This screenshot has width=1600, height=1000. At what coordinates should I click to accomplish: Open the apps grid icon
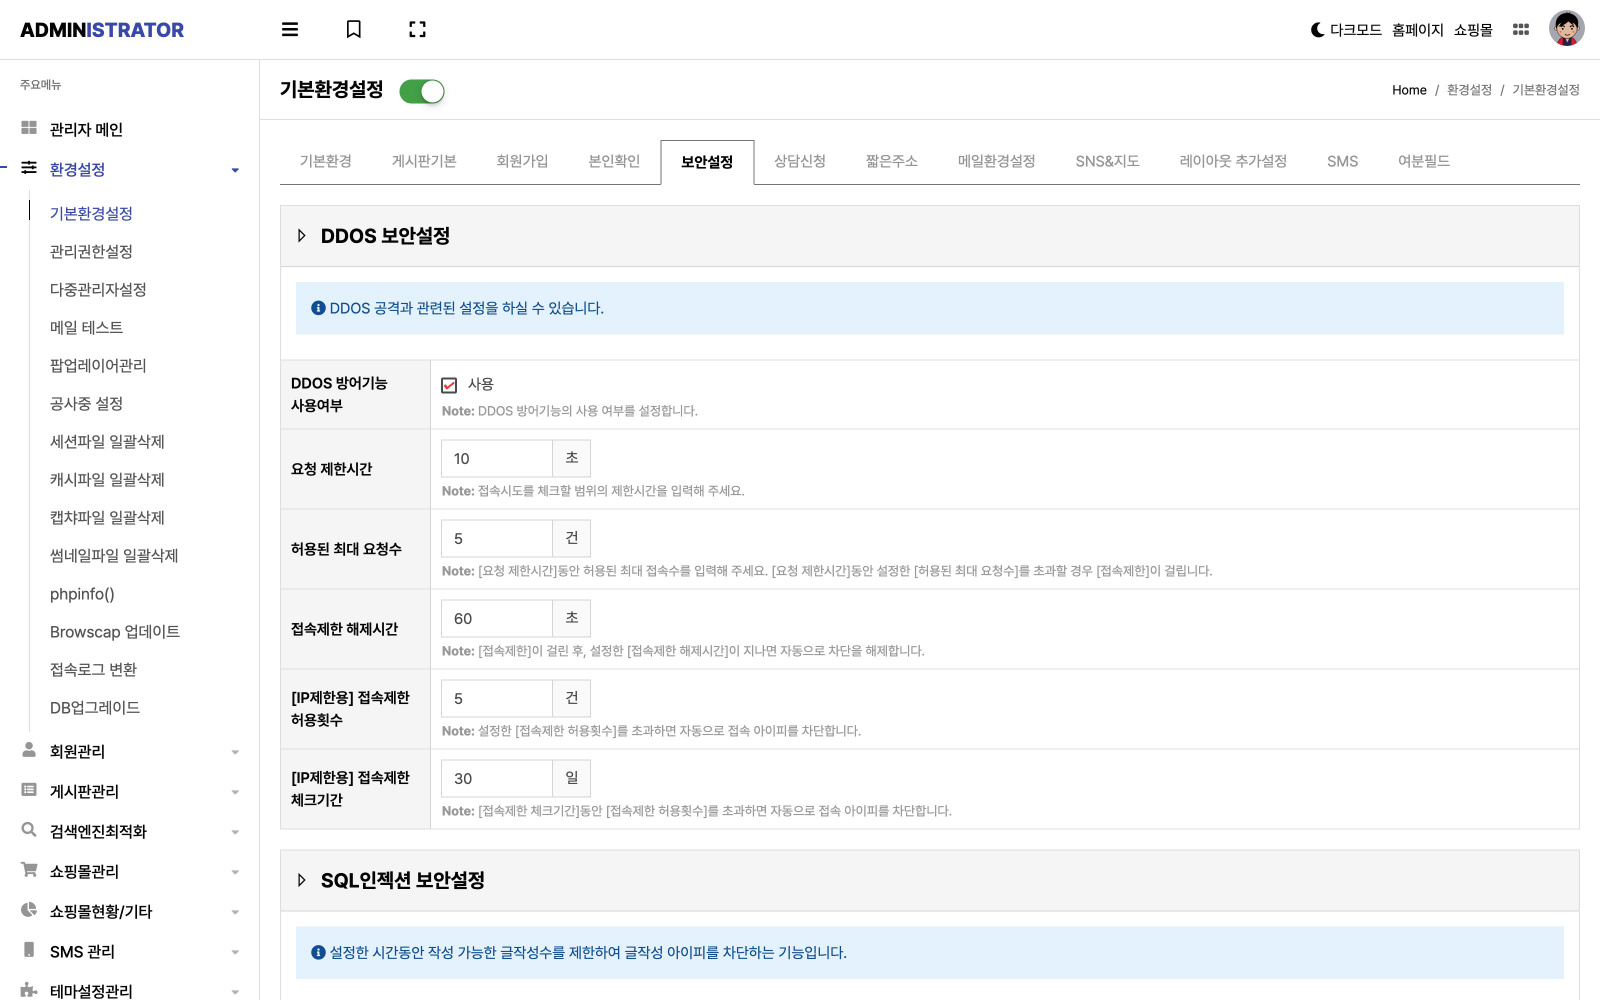pos(1520,30)
